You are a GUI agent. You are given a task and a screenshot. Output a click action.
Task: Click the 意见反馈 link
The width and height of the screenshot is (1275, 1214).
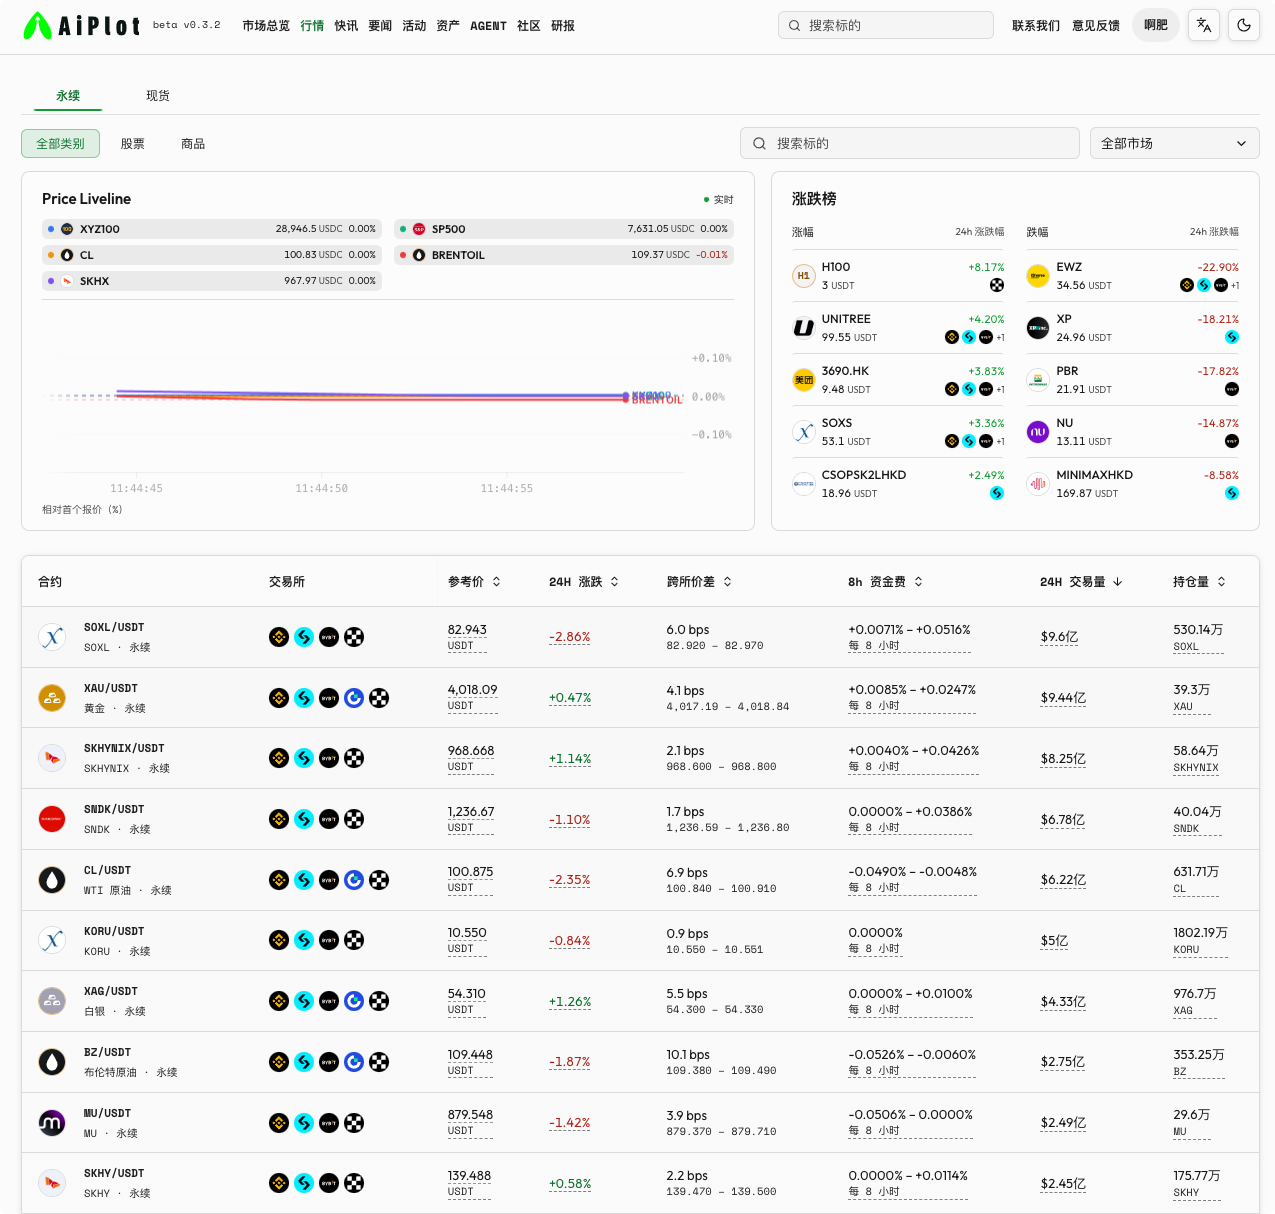click(x=1096, y=26)
